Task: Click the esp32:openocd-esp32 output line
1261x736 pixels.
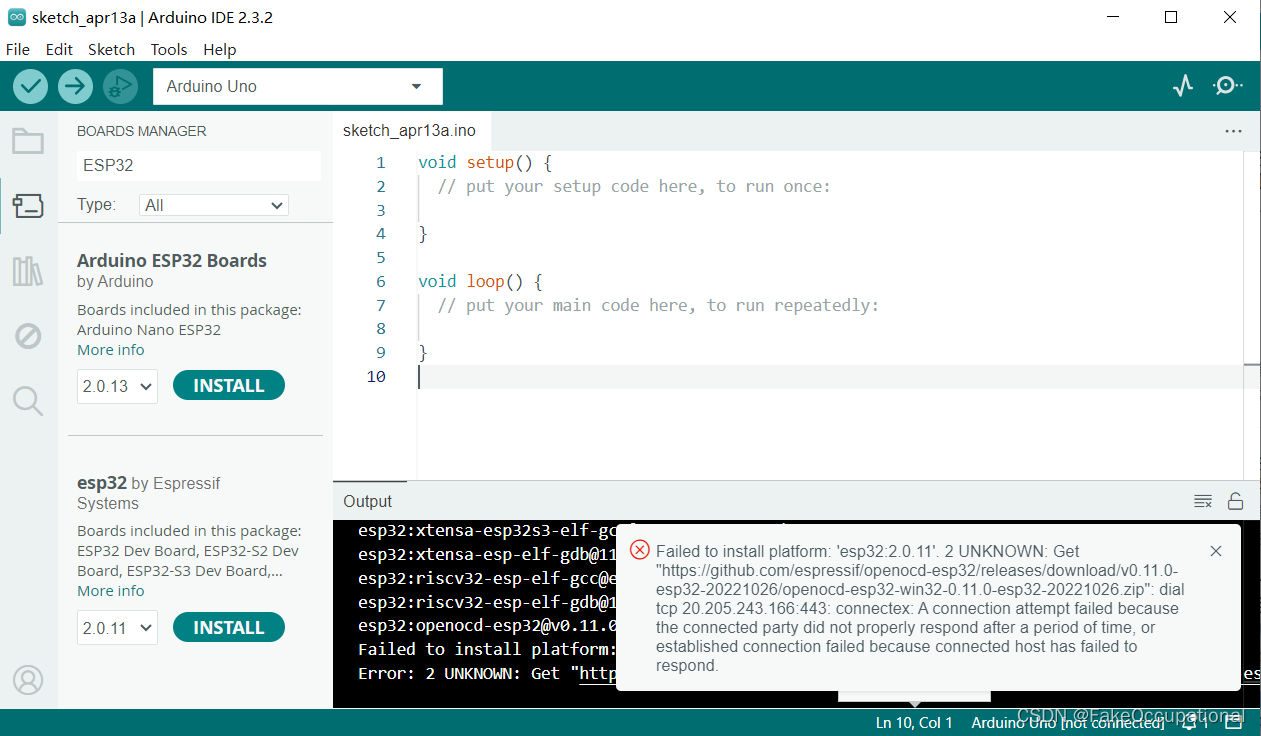Action: tap(487, 626)
